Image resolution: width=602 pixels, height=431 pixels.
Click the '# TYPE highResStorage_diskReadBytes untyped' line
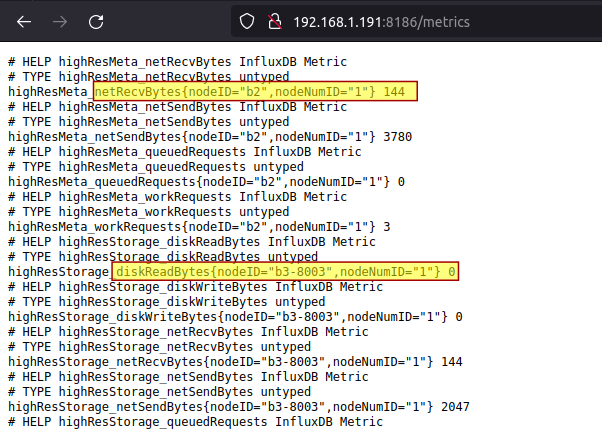pos(163,257)
